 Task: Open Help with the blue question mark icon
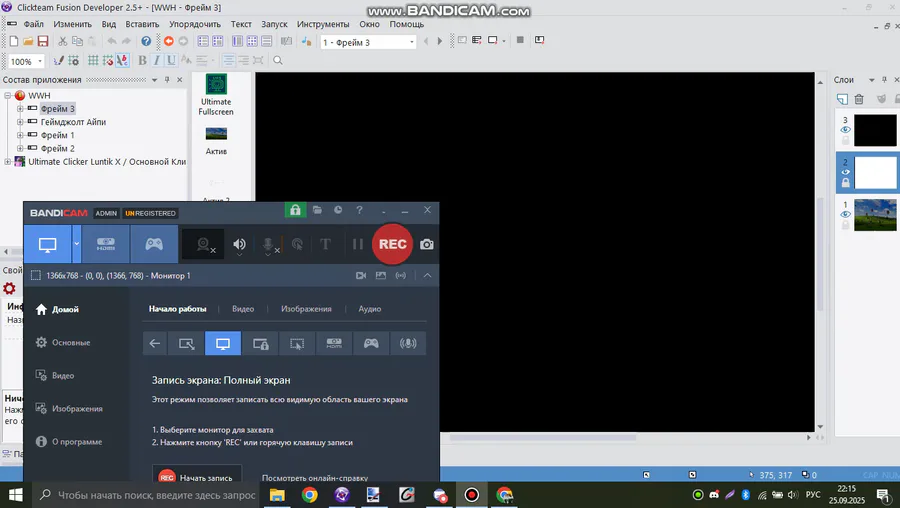pyautogui.click(x=146, y=41)
